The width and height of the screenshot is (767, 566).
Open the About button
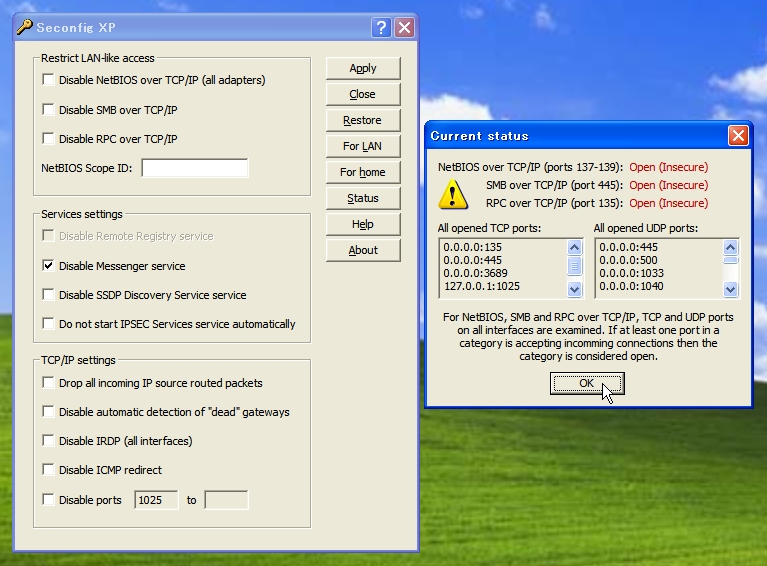pyautogui.click(x=363, y=250)
